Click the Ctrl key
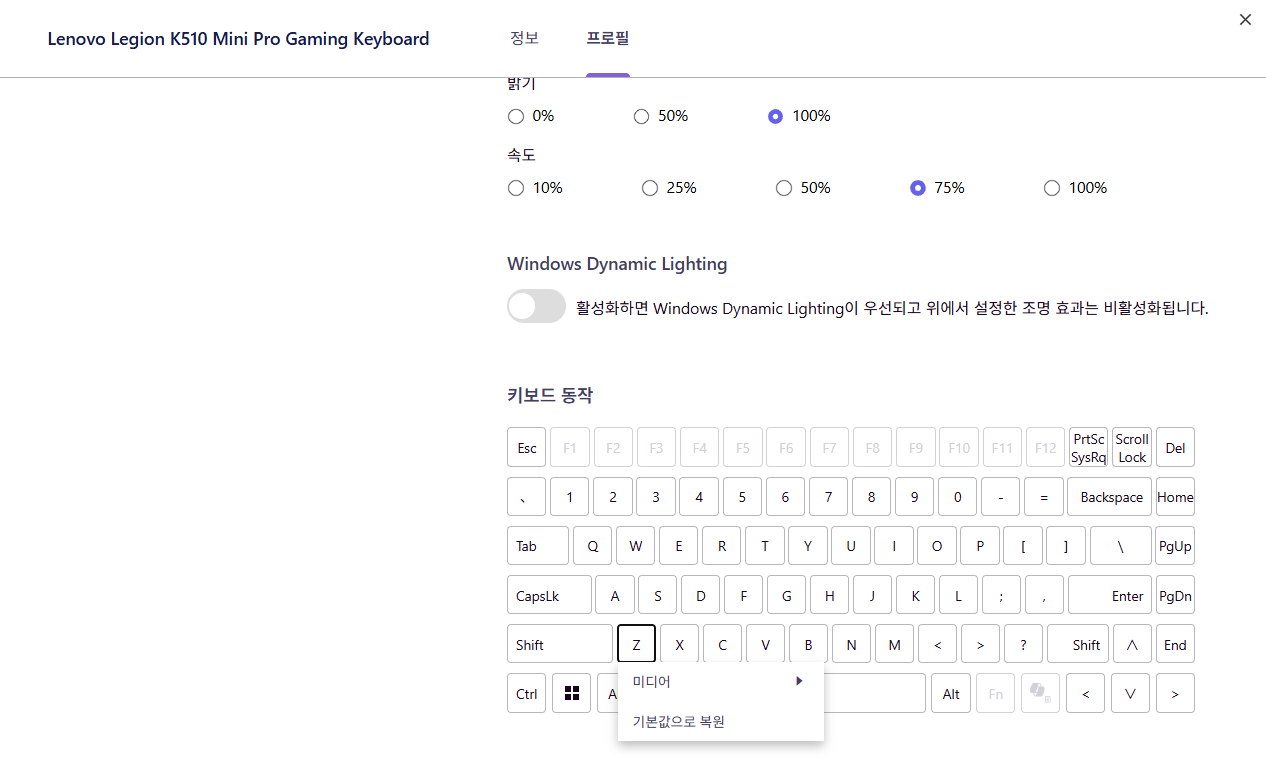Viewport: 1266px width, 765px height. click(x=527, y=693)
